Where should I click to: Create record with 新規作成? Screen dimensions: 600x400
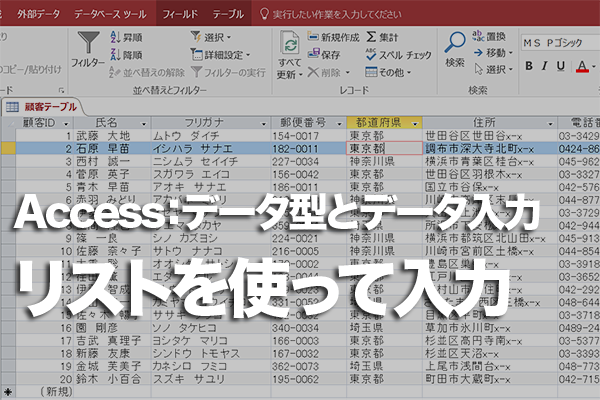(333, 37)
